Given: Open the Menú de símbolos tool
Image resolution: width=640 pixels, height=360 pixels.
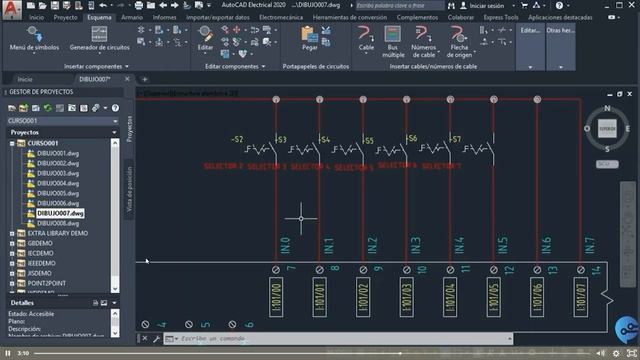Looking at the screenshot, I should click(34, 39).
